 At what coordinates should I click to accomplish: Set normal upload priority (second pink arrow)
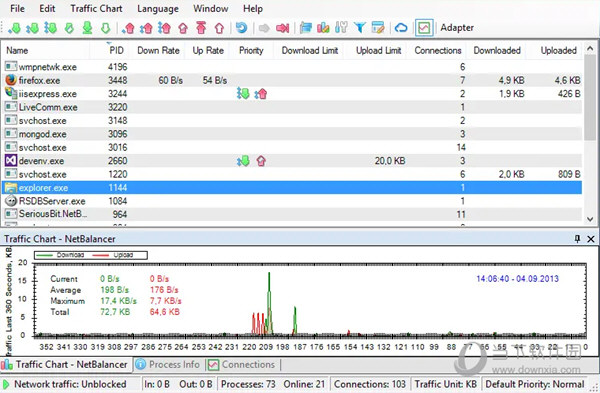[x=146, y=28]
